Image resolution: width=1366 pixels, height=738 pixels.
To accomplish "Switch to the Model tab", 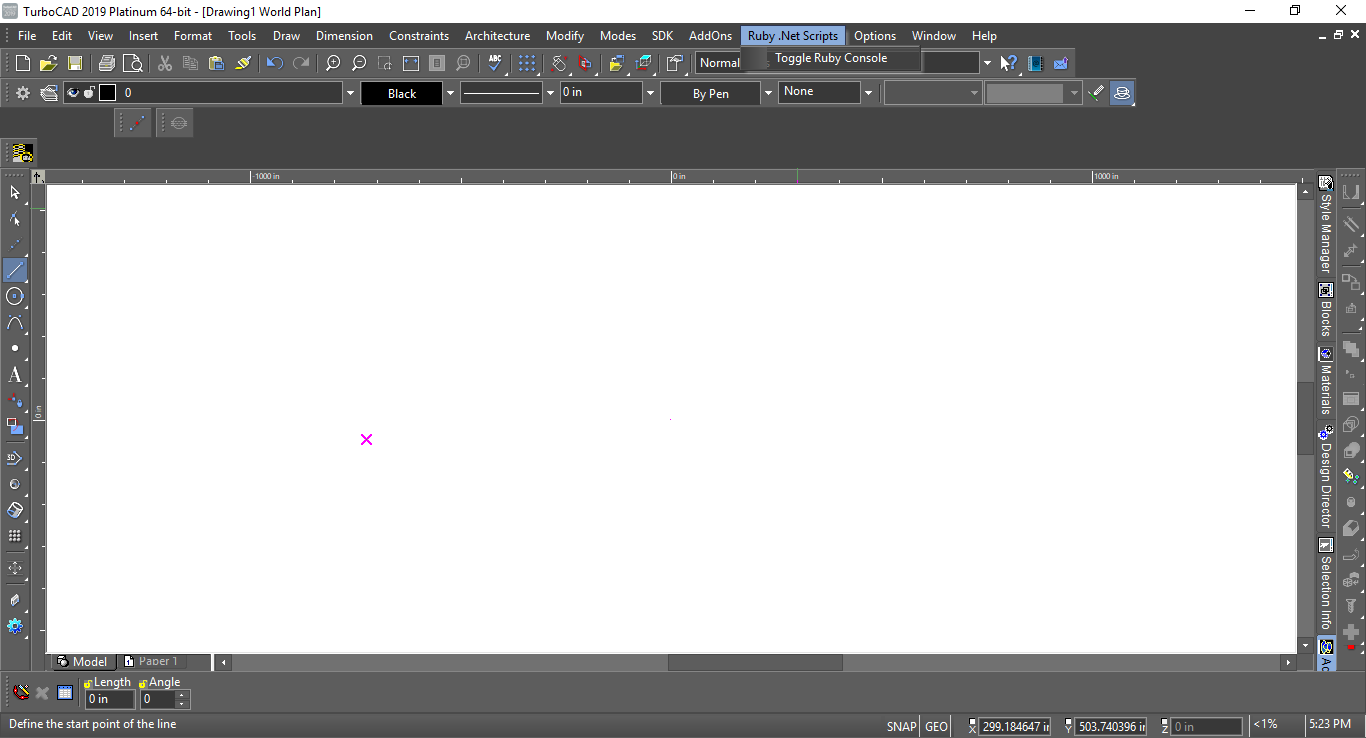I will [82, 661].
